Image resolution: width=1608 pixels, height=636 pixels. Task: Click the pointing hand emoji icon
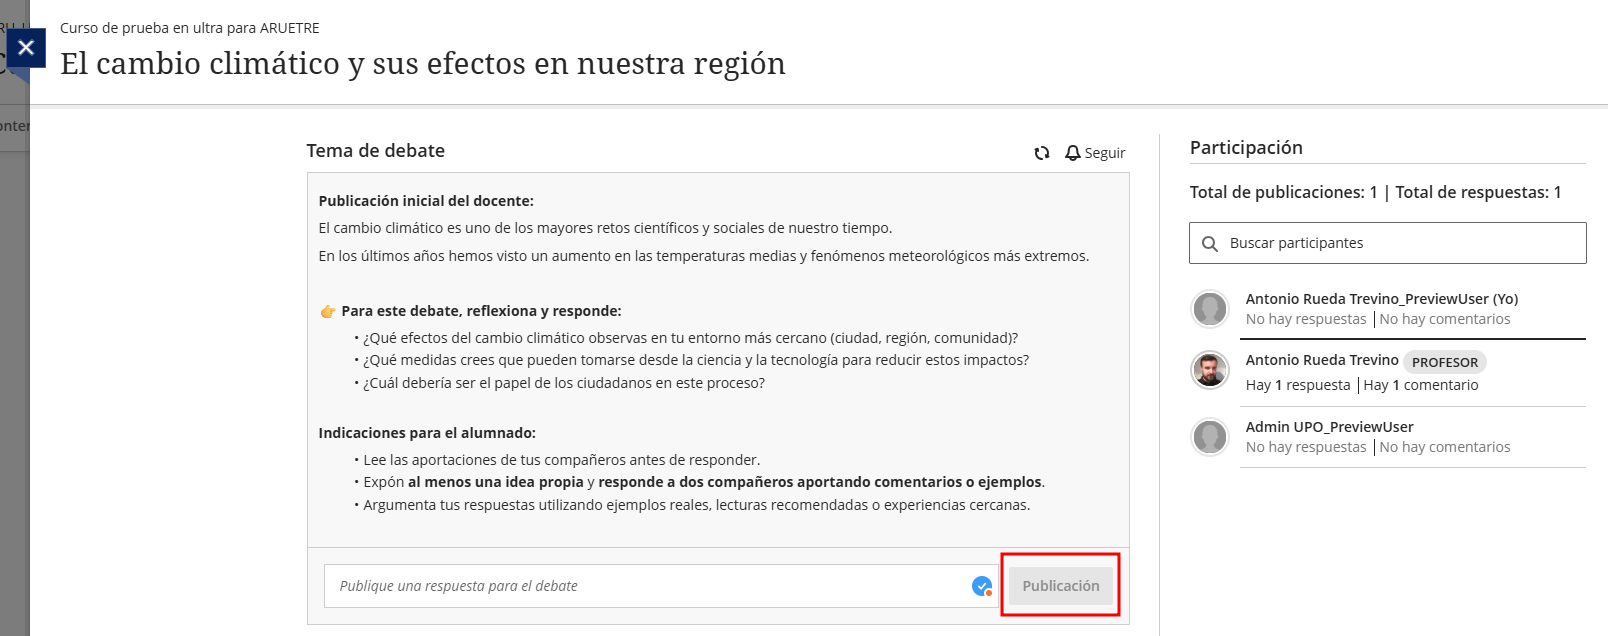(x=327, y=312)
